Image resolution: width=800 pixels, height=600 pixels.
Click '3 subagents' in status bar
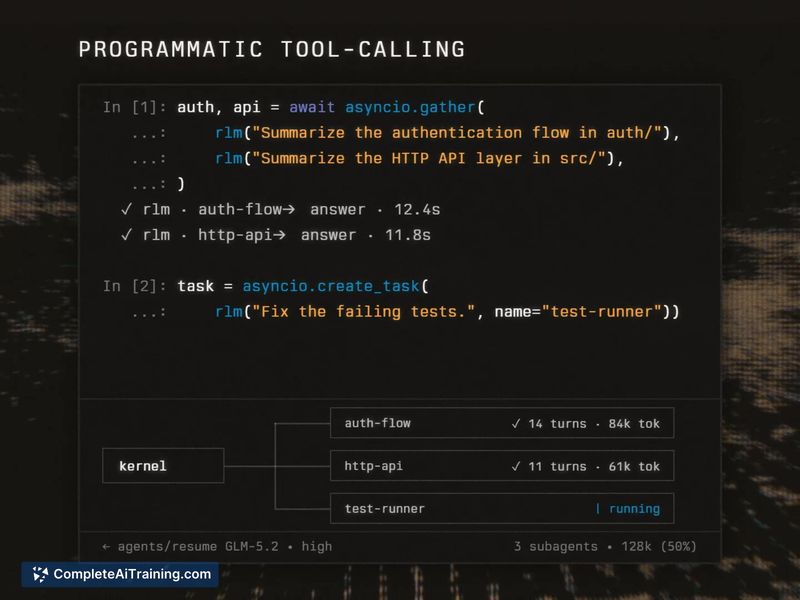[556, 546]
